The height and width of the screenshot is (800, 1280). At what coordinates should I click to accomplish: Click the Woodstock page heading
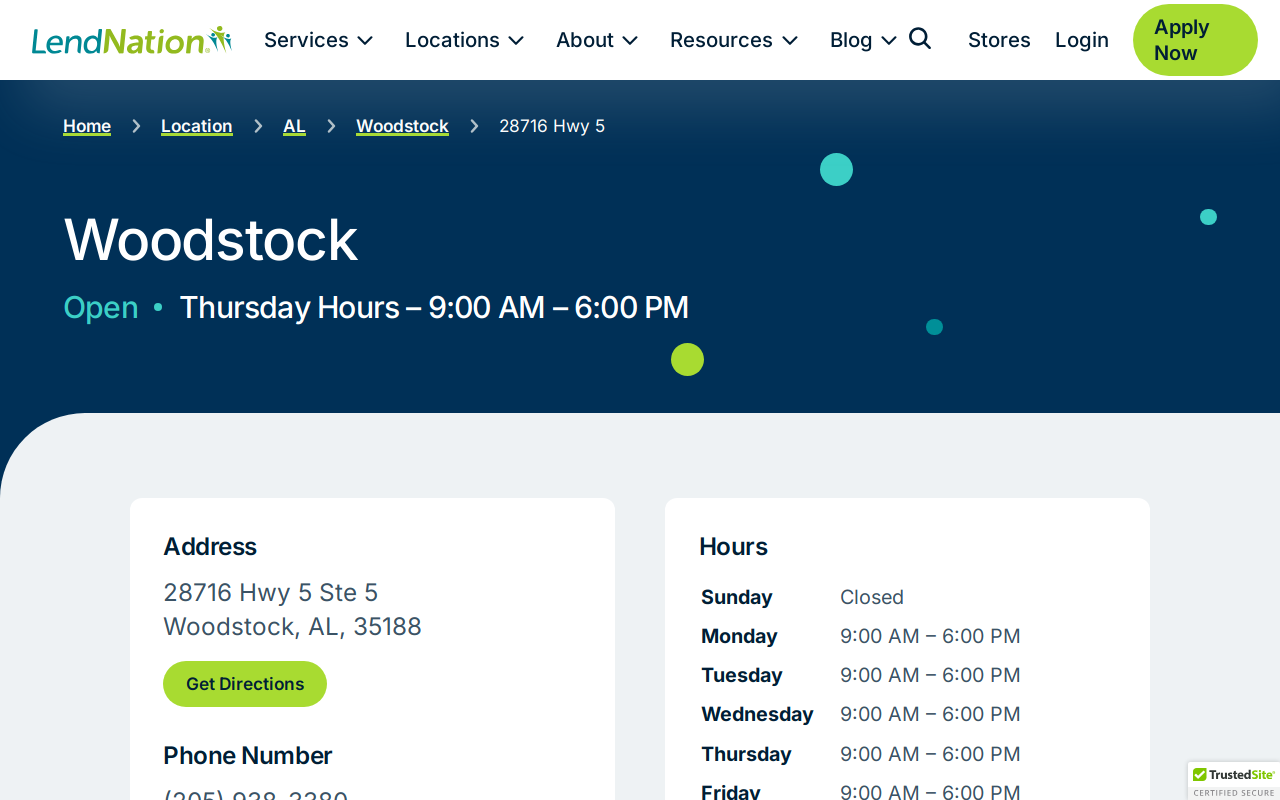coord(211,239)
